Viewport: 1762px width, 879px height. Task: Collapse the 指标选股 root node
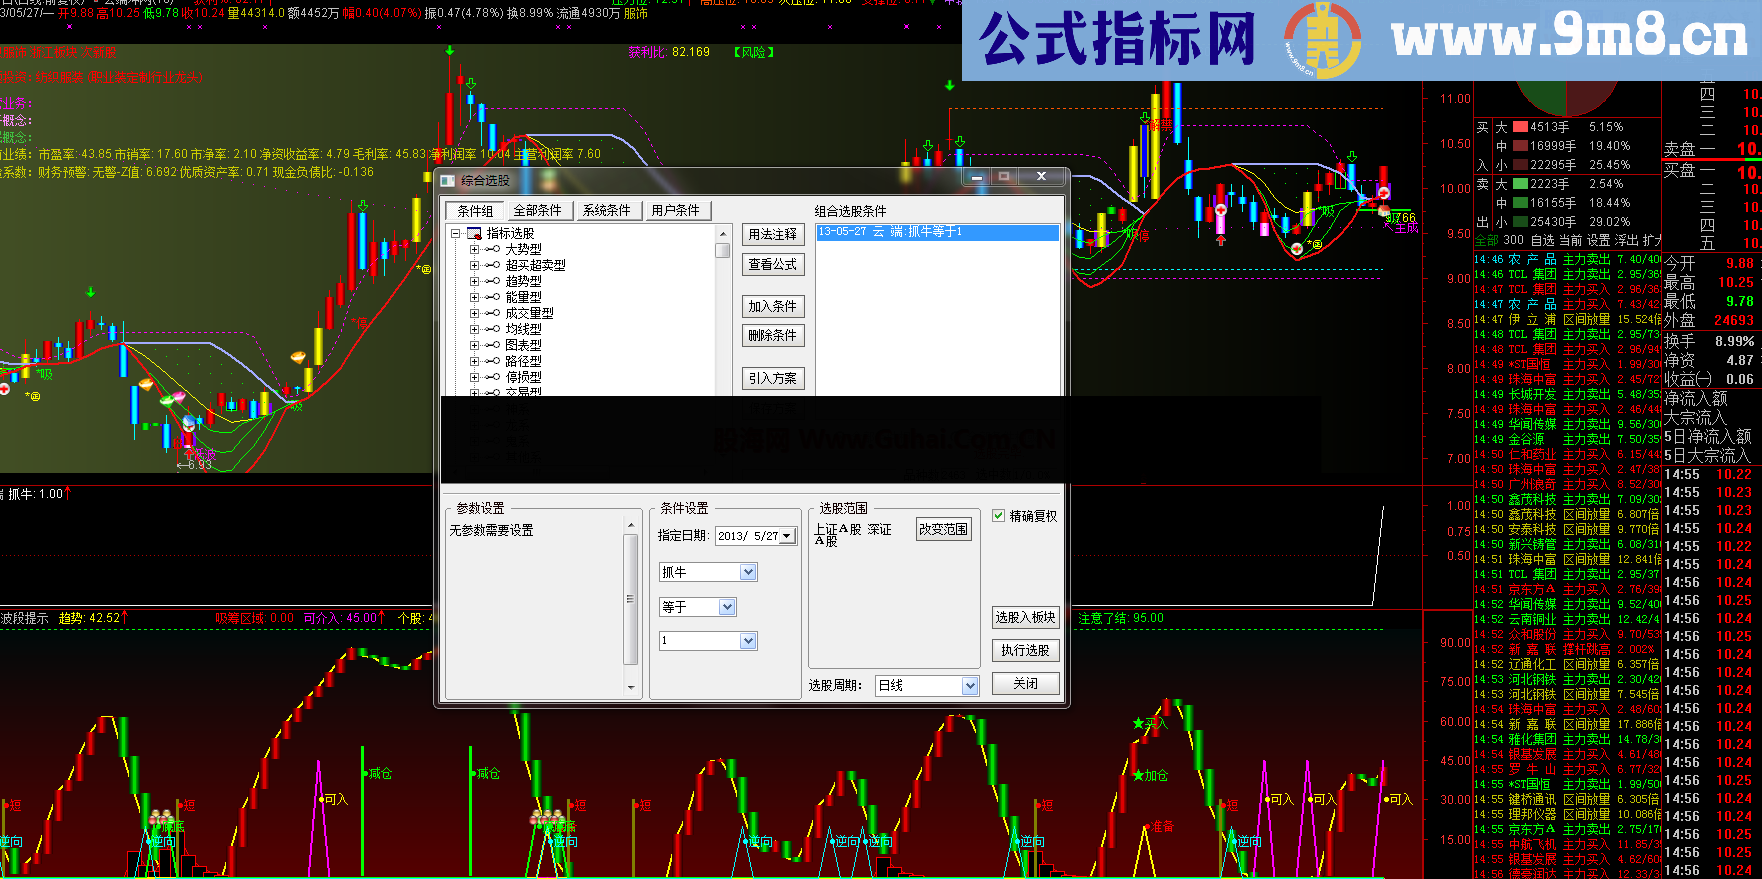(456, 234)
